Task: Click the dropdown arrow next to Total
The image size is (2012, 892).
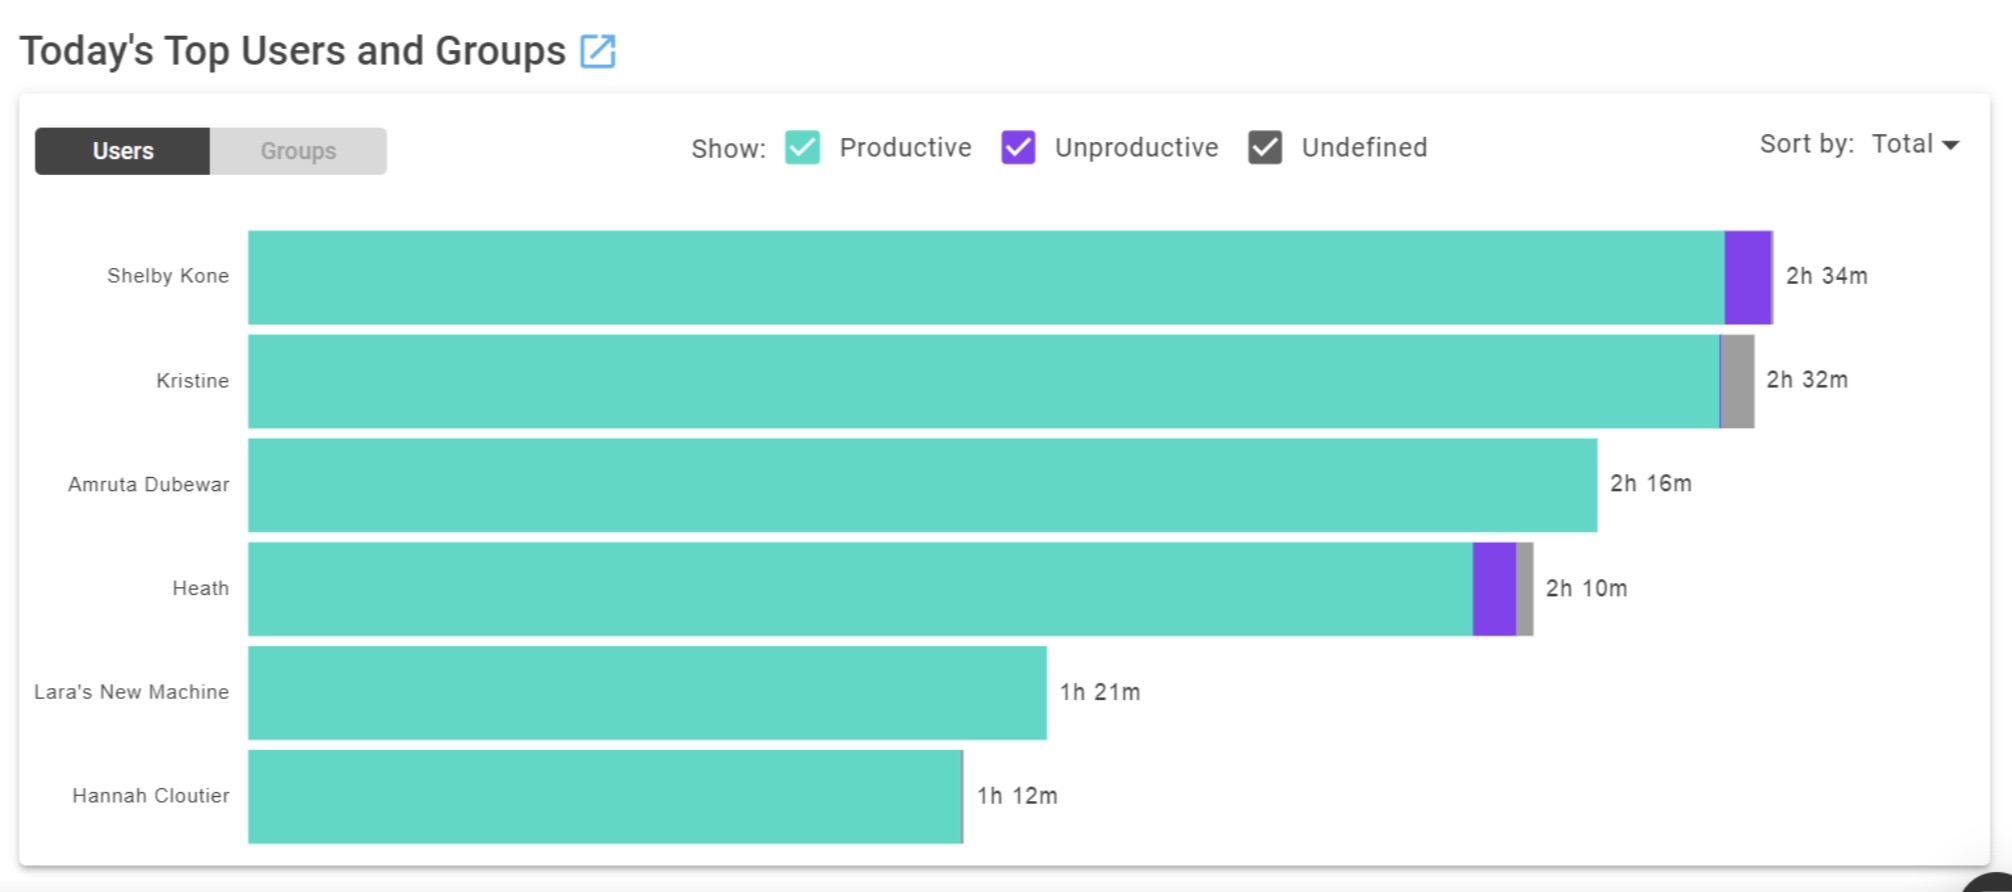Action: pos(1950,145)
